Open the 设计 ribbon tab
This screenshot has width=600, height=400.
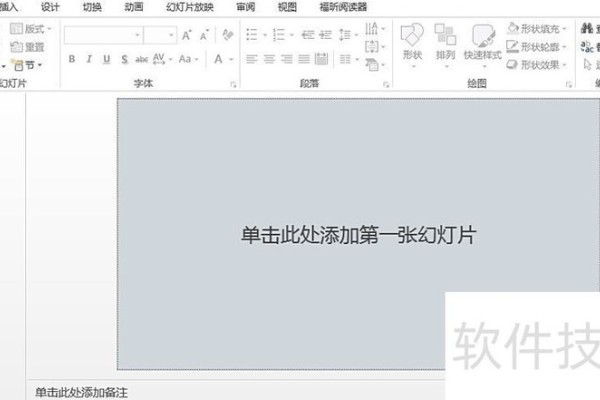click(x=50, y=7)
